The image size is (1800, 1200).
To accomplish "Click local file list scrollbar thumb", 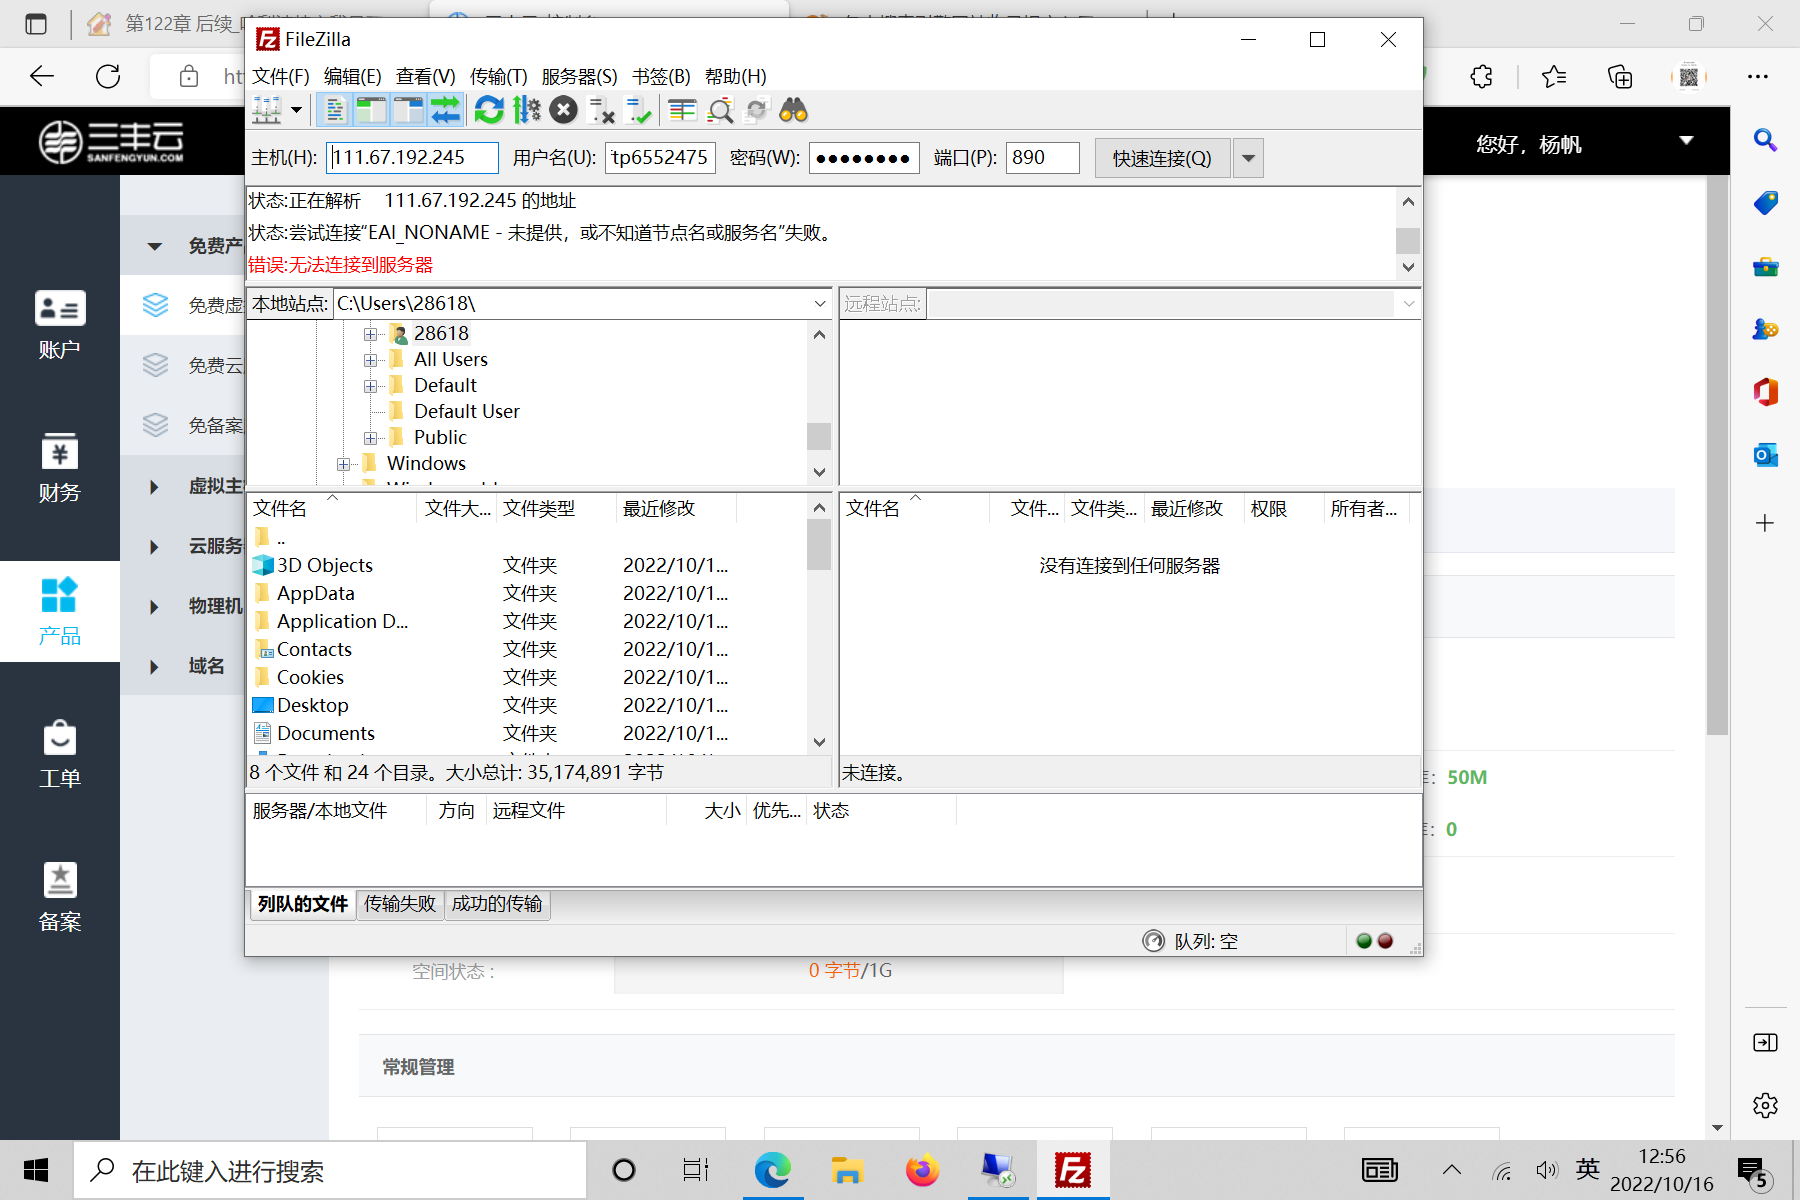I will 819,545.
